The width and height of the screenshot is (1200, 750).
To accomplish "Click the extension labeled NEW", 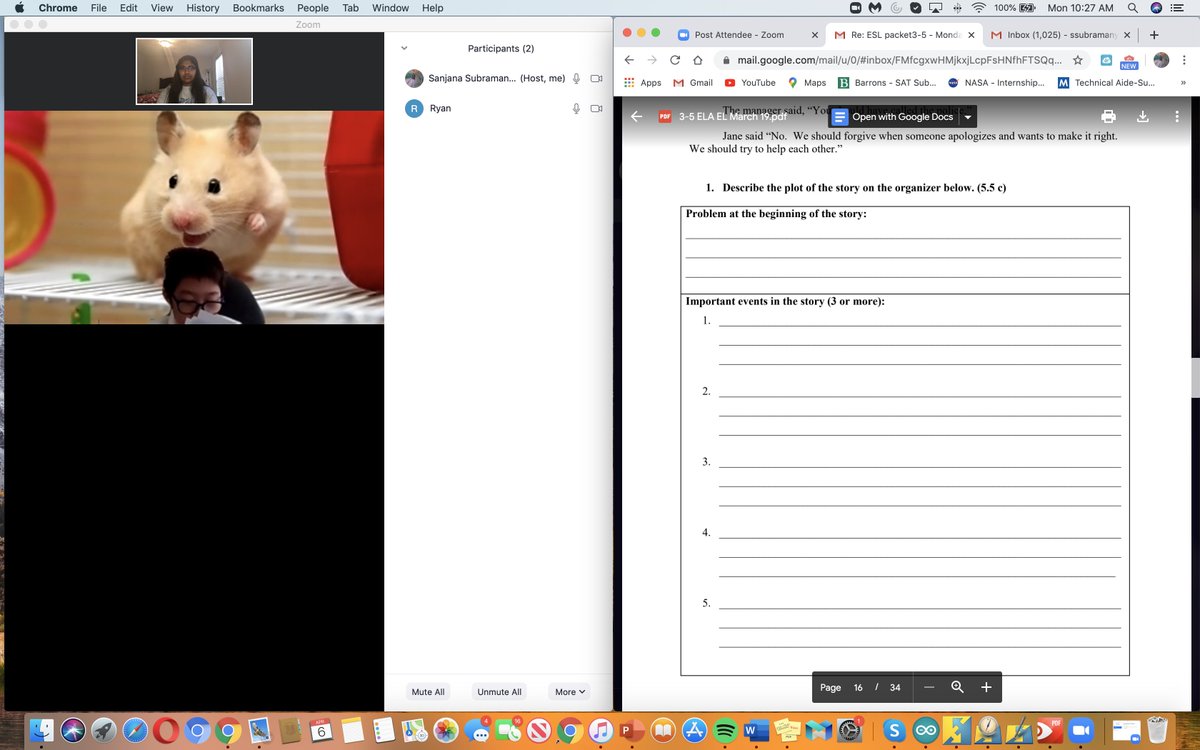I will pyautogui.click(x=1128, y=61).
